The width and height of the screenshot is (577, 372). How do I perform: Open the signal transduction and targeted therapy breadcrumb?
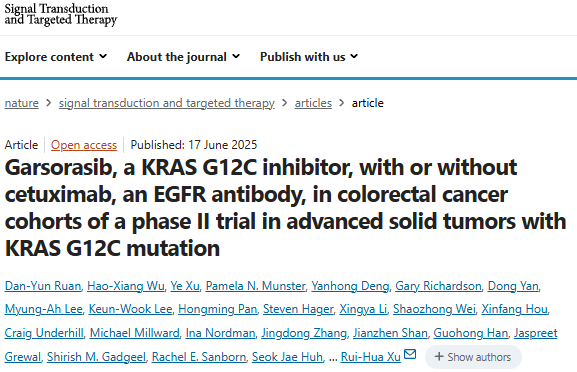(167, 103)
